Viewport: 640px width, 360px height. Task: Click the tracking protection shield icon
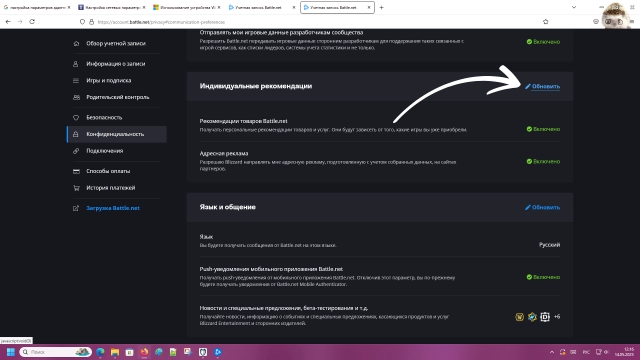click(82, 22)
